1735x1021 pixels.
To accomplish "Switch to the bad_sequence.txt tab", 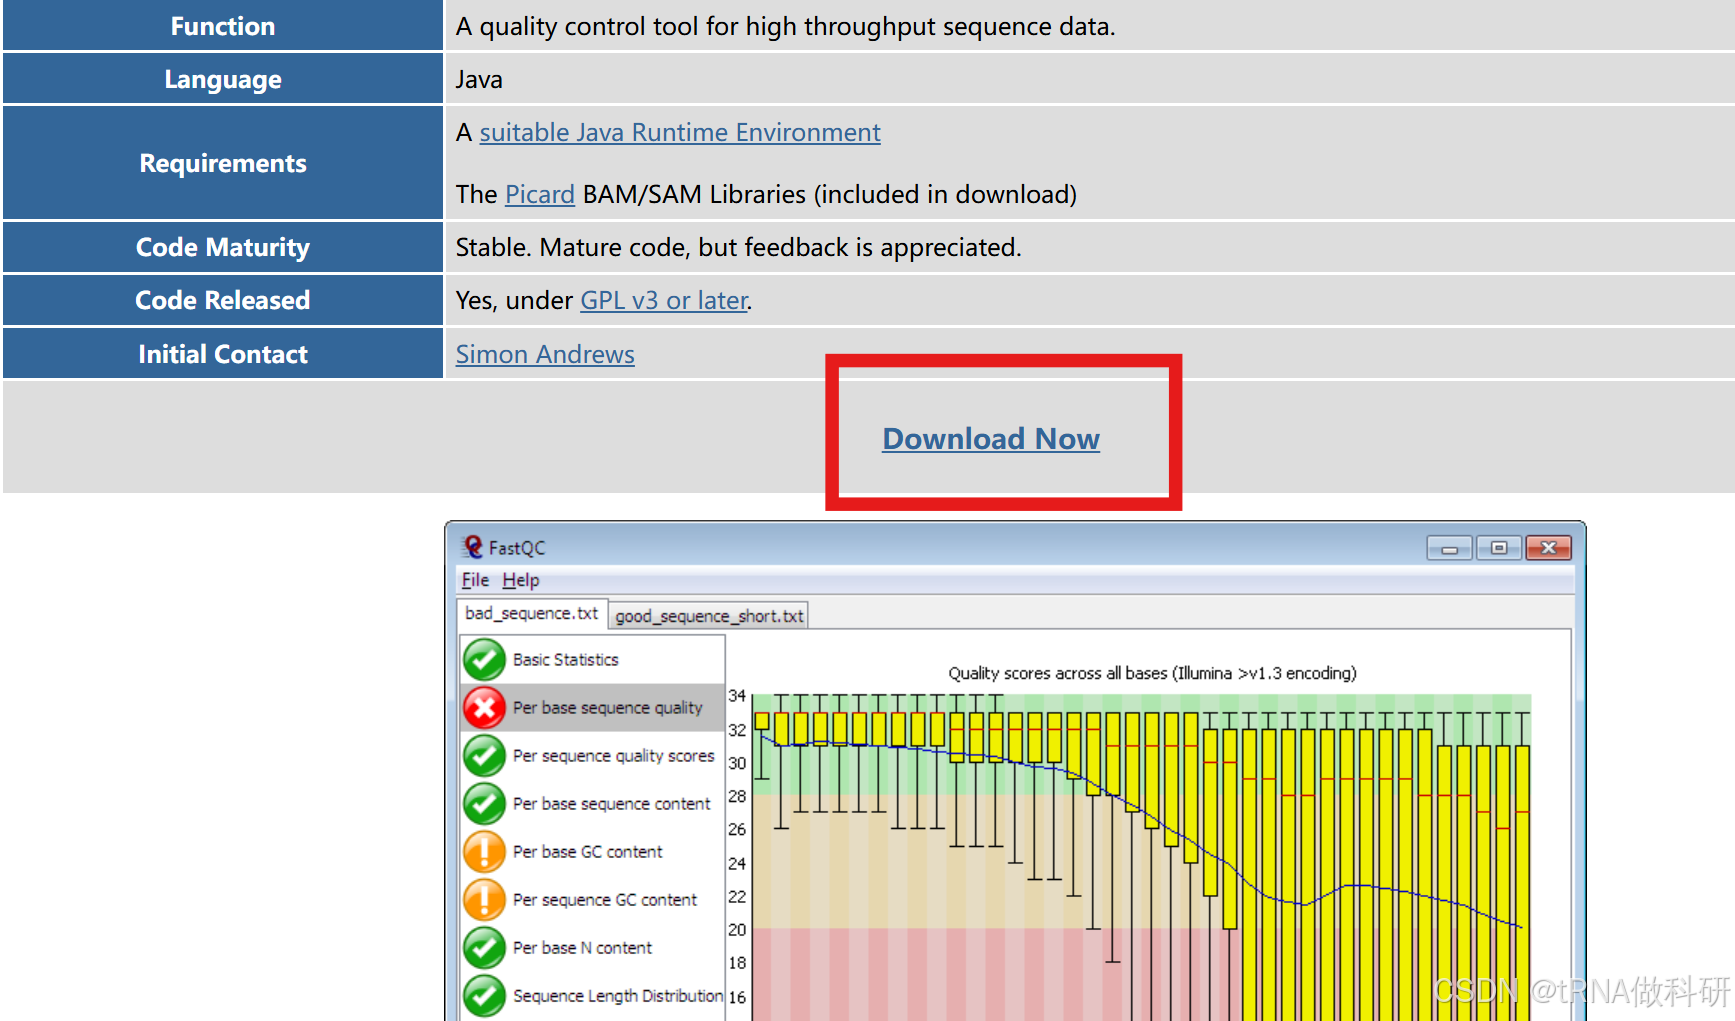I will click(531, 613).
